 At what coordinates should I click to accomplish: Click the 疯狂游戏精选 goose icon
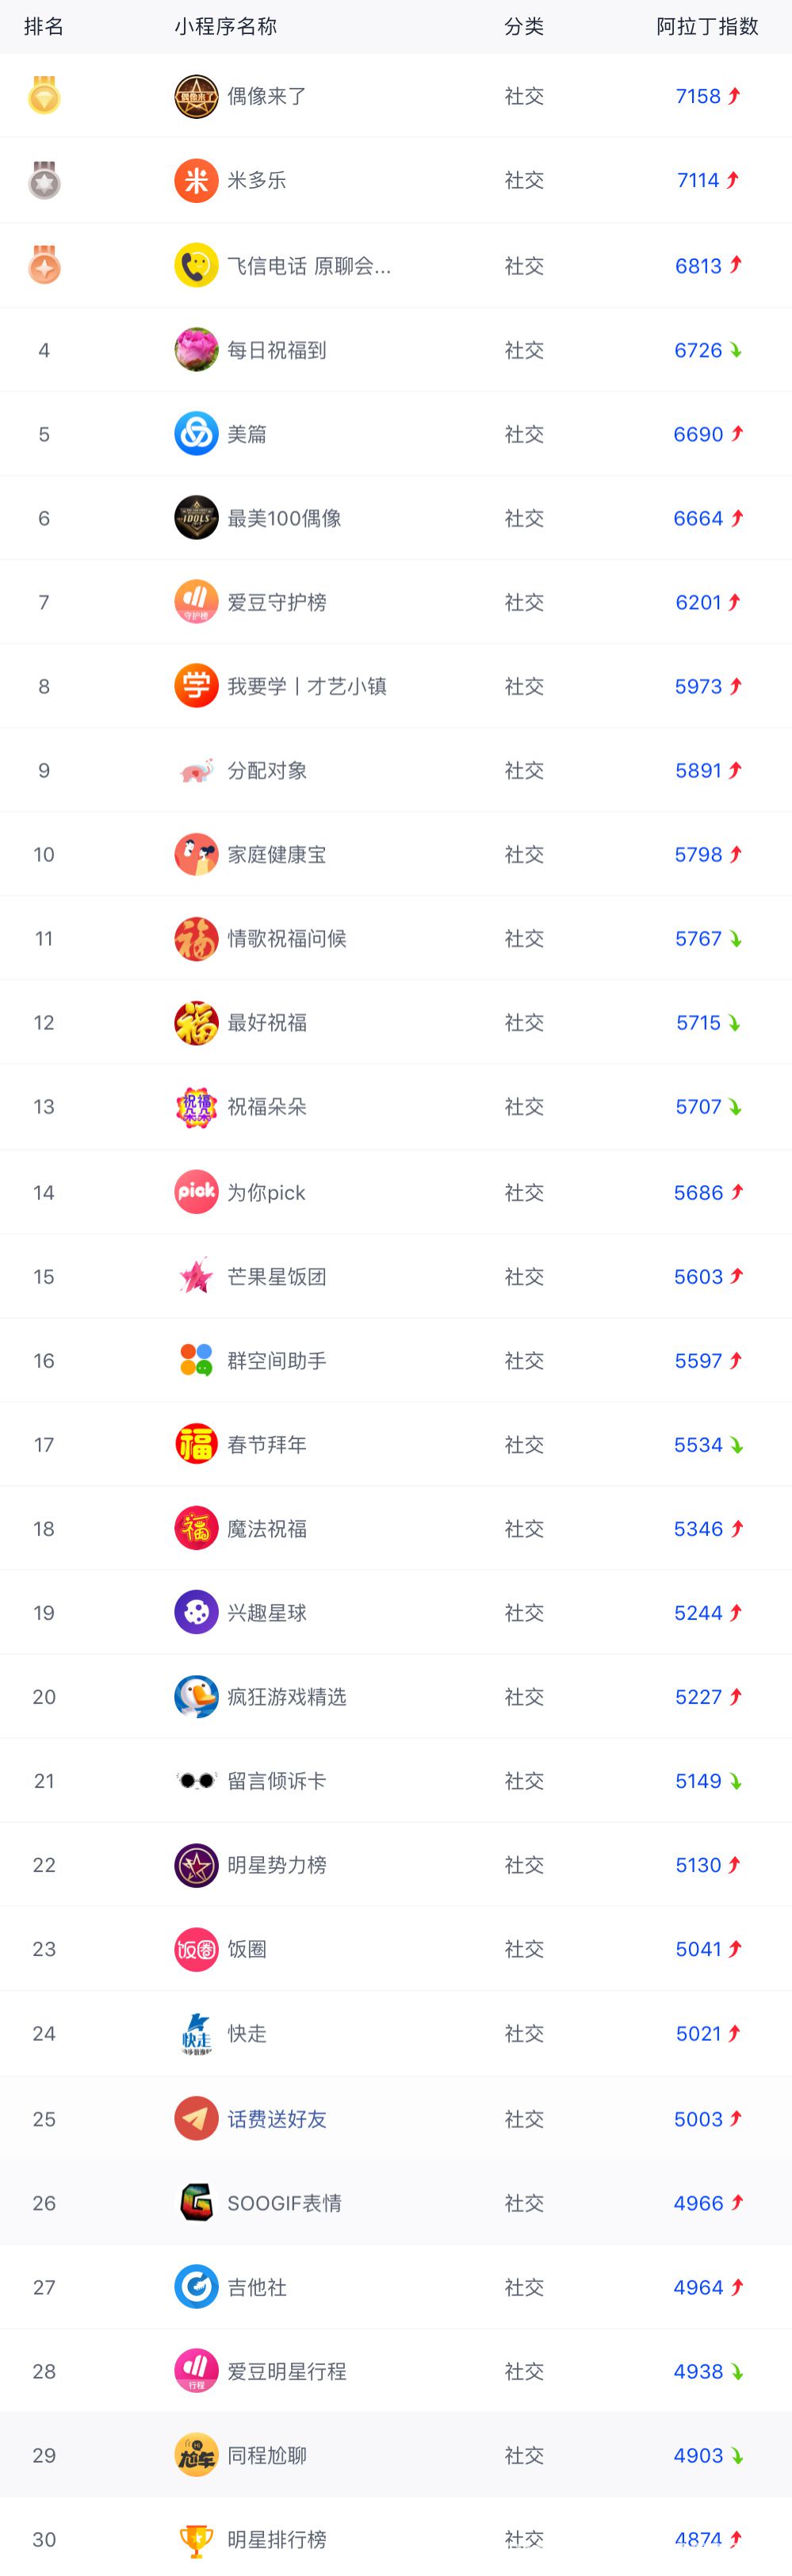196,1696
